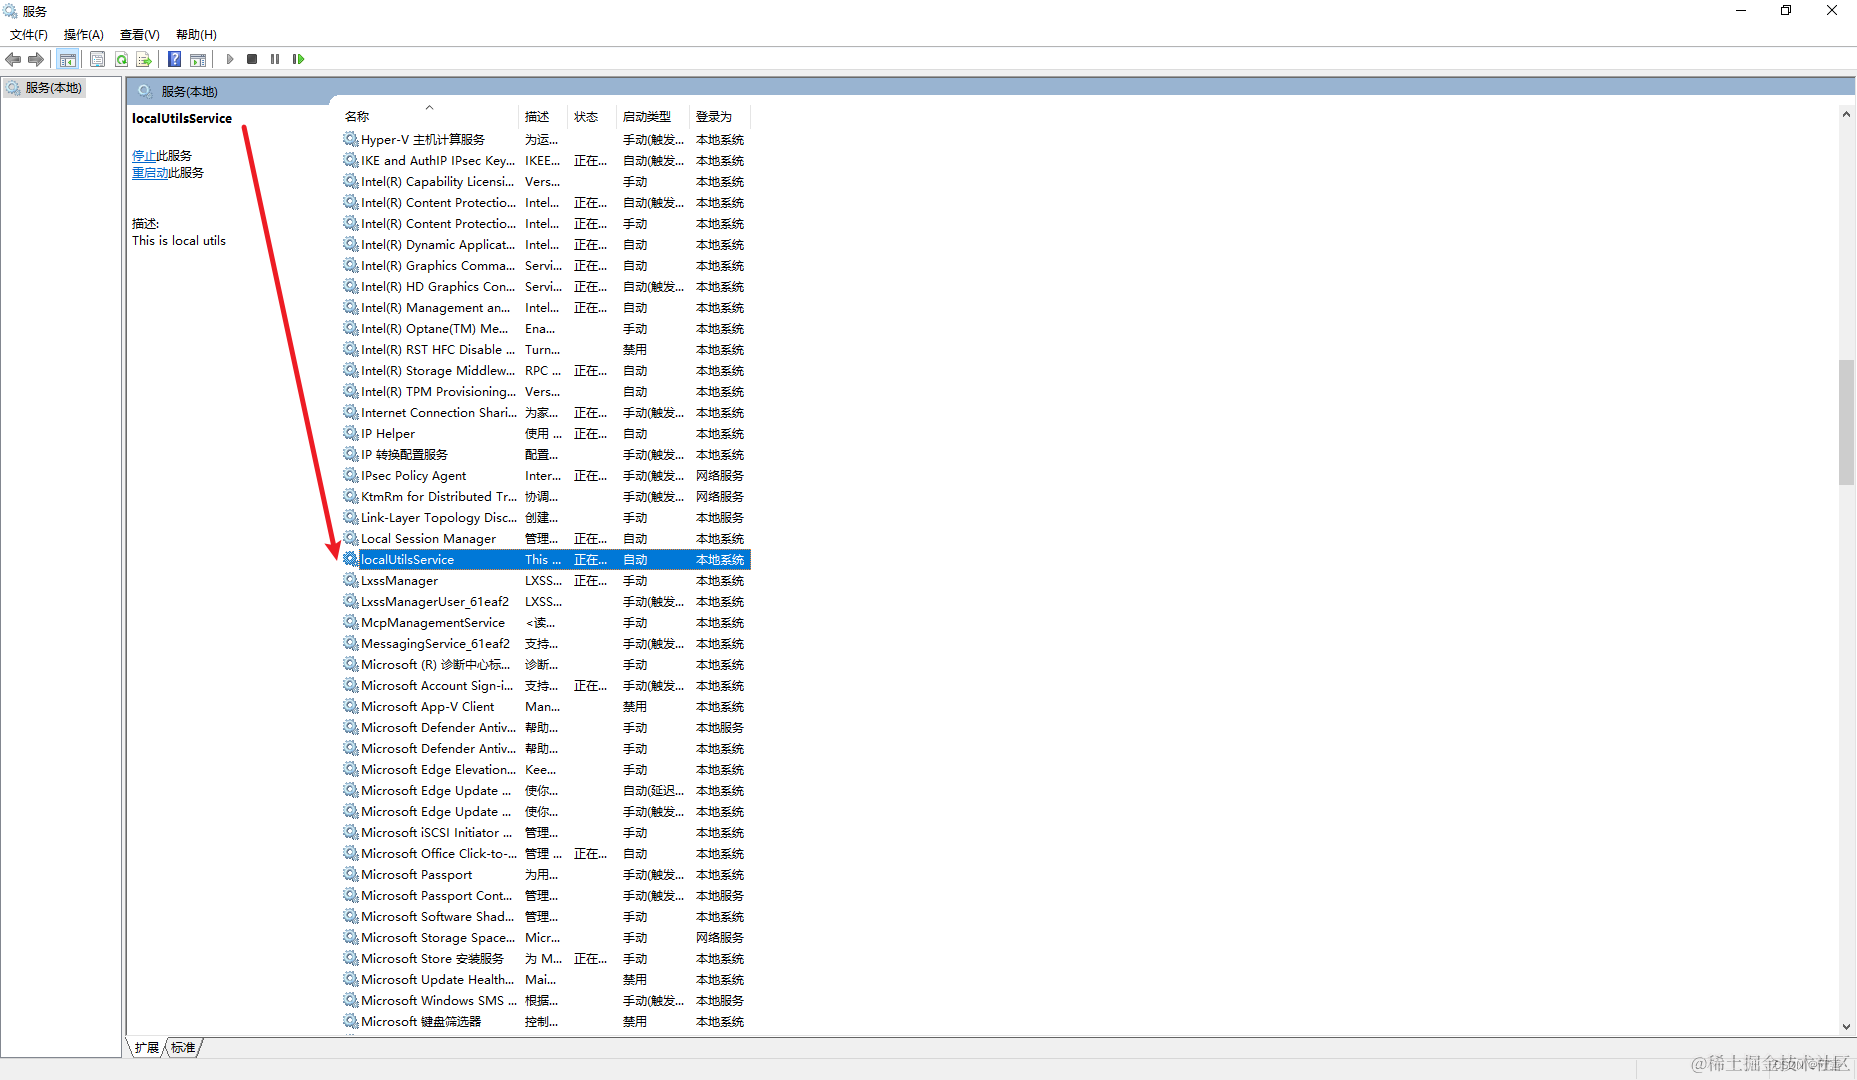Select the Intel(R) Dynamic Applicat... service

click(x=546, y=245)
